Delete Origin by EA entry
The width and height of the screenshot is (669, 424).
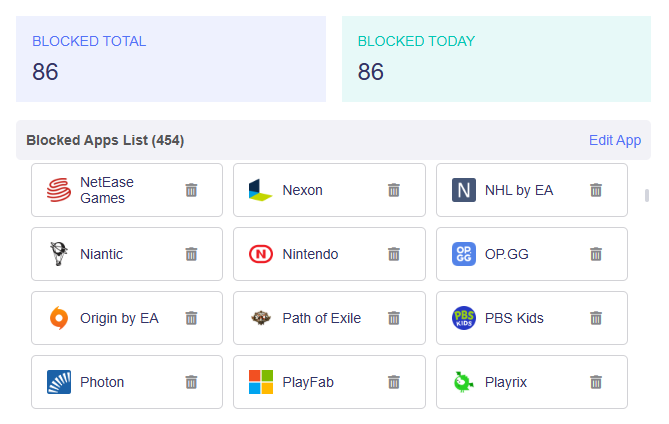(x=191, y=318)
